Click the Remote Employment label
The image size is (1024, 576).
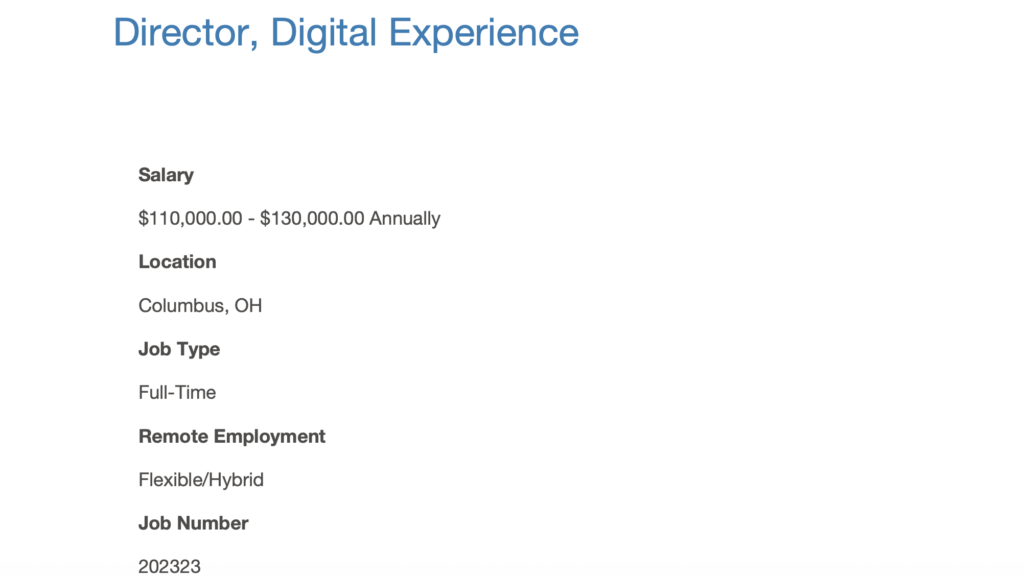tap(232, 436)
